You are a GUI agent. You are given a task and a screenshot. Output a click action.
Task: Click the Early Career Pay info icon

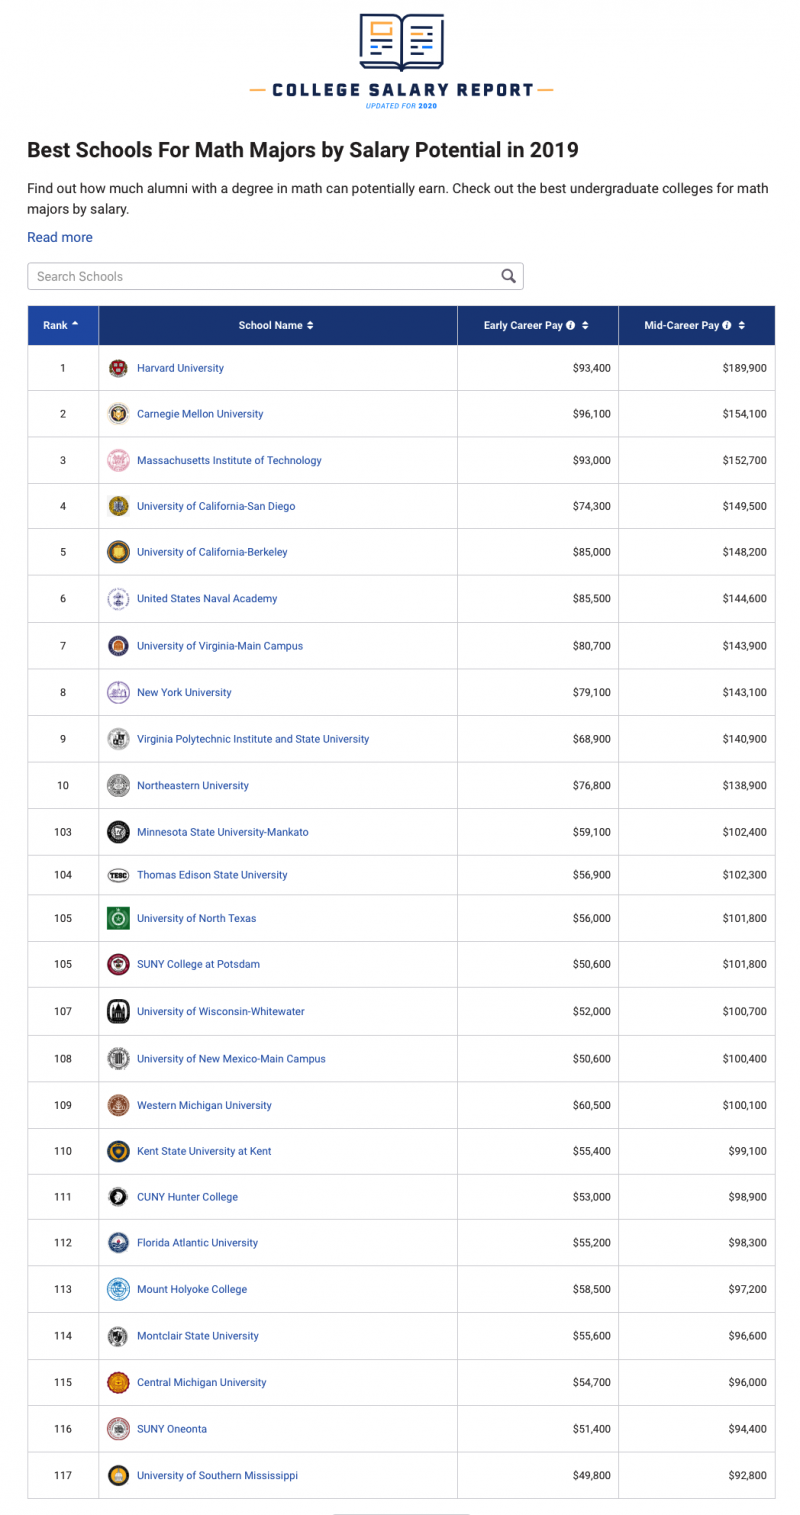(x=570, y=325)
